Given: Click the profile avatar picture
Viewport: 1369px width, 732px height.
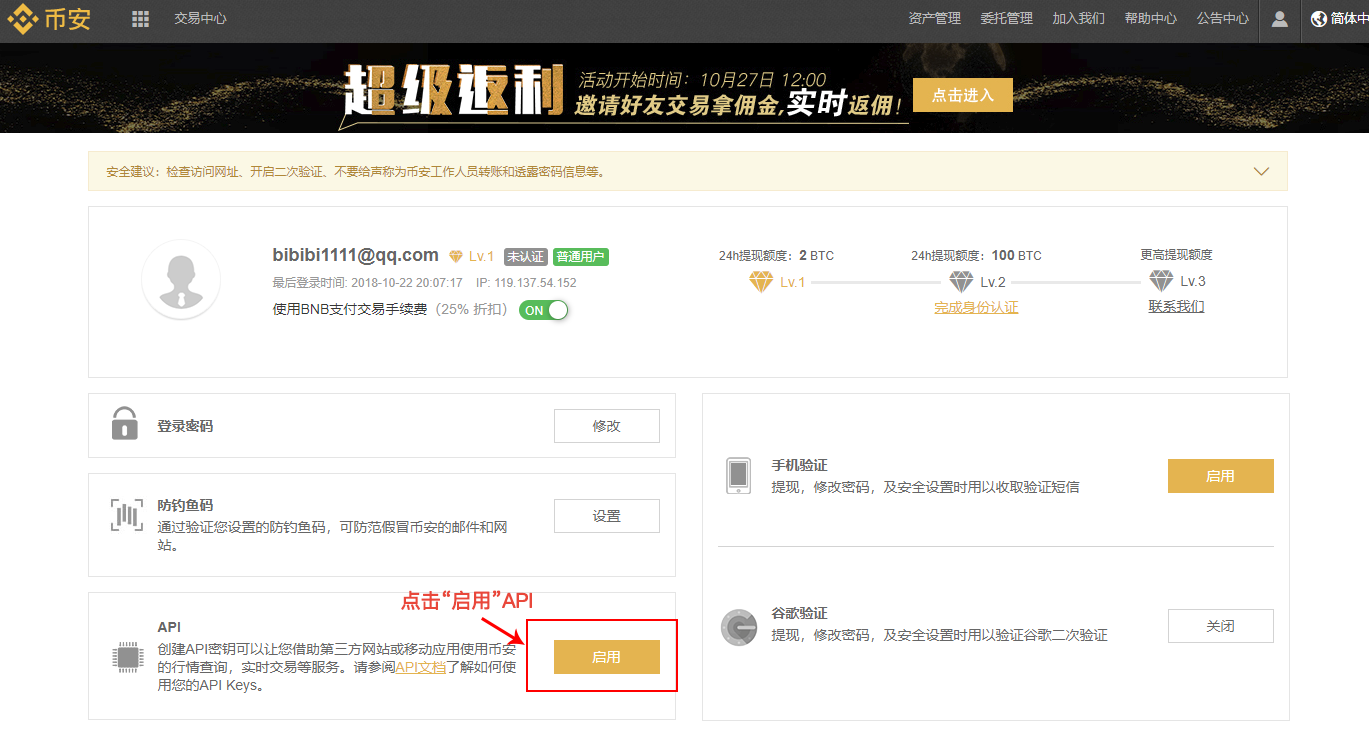Looking at the screenshot, I should (x=180, y=279).
